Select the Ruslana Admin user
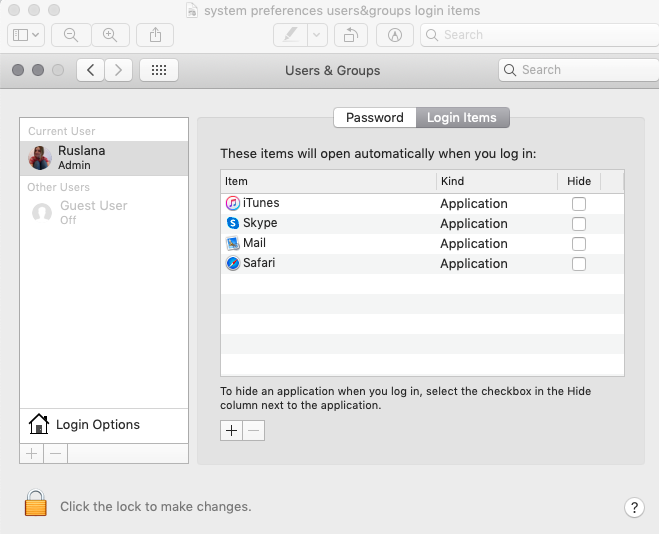The height and width of the screenshot is (534, 659). [x=104, y=158]
